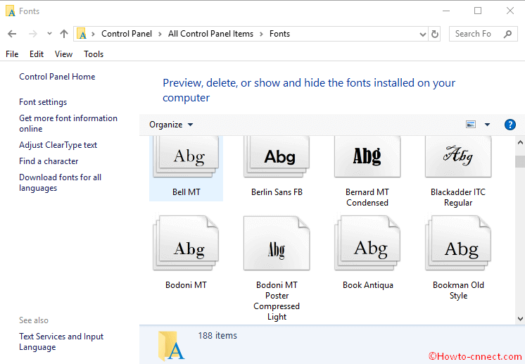This screenshot has height=364, width=525.
Task: Click Download fonts for all languages
Action: click(x=60, y=183)
